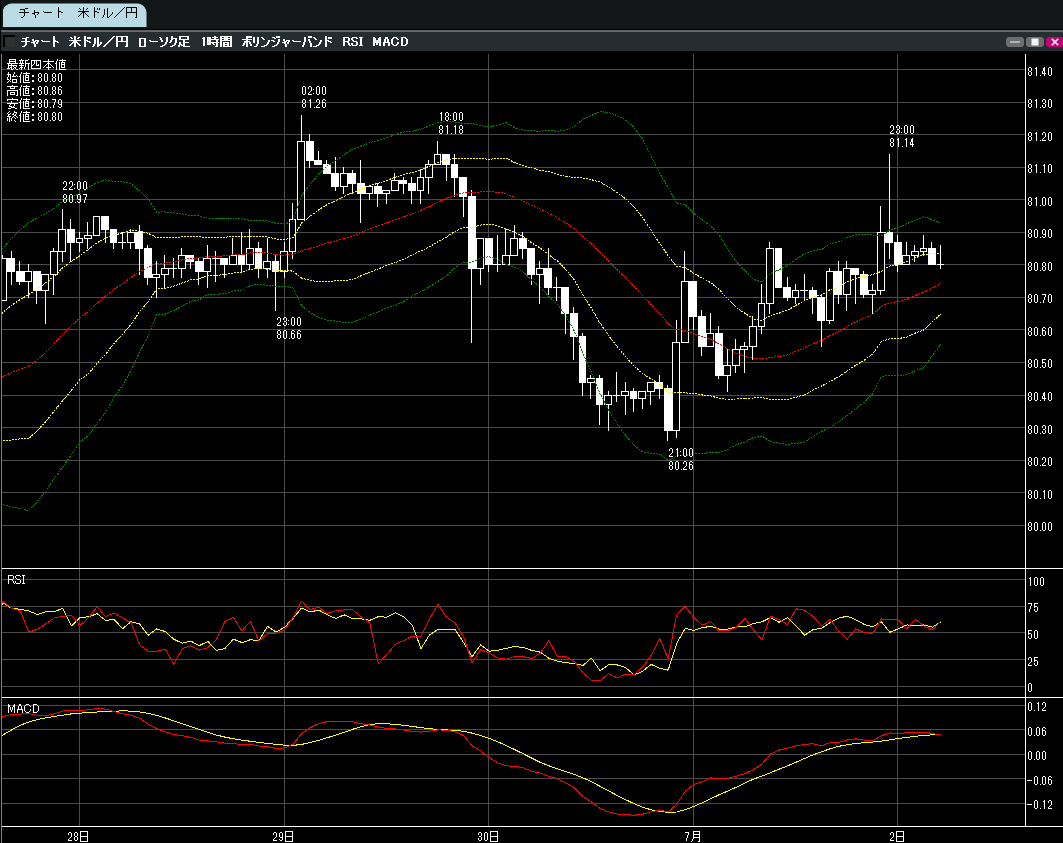
Task: Click the 81.14 high marker at 23:00
Action: (x=902, y=143)
